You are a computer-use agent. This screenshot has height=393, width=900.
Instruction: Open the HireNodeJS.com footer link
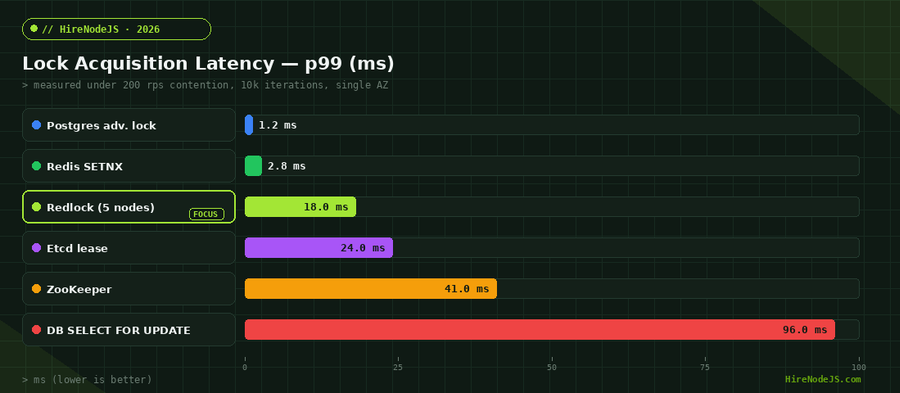(x=823, y=379)
